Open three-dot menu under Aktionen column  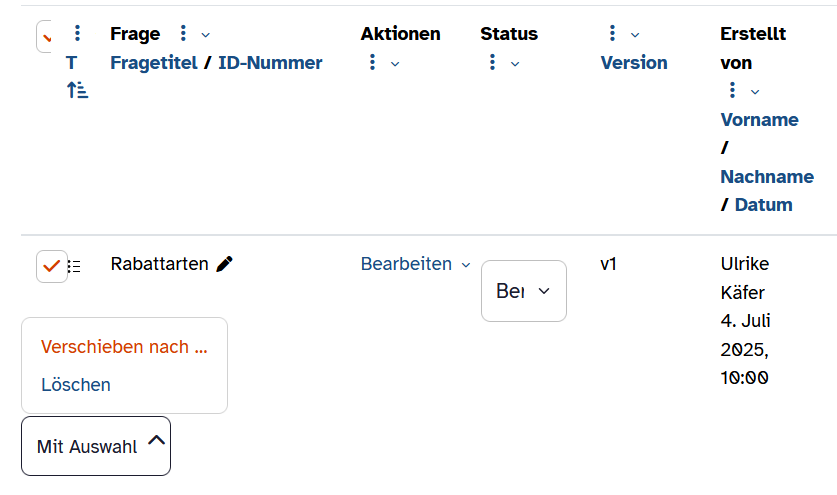pyautogui.click(x=373, y=62)
